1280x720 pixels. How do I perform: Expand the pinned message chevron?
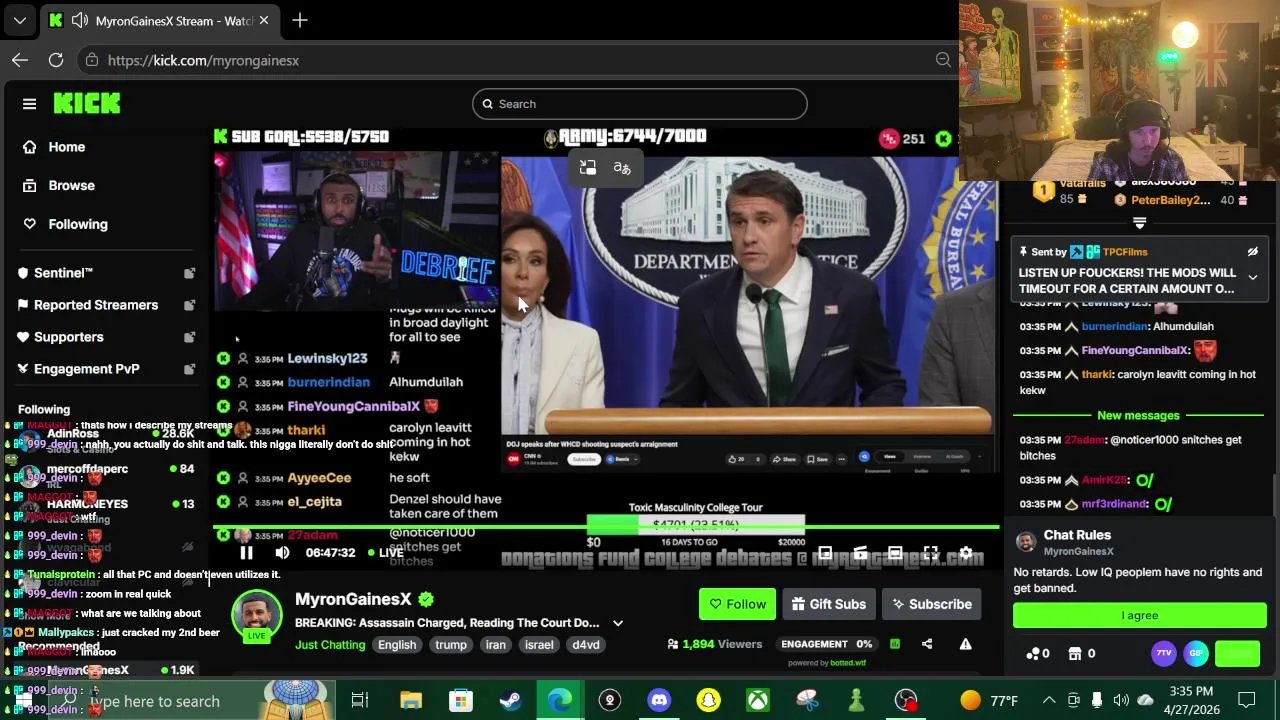[x=1252, y=278]
